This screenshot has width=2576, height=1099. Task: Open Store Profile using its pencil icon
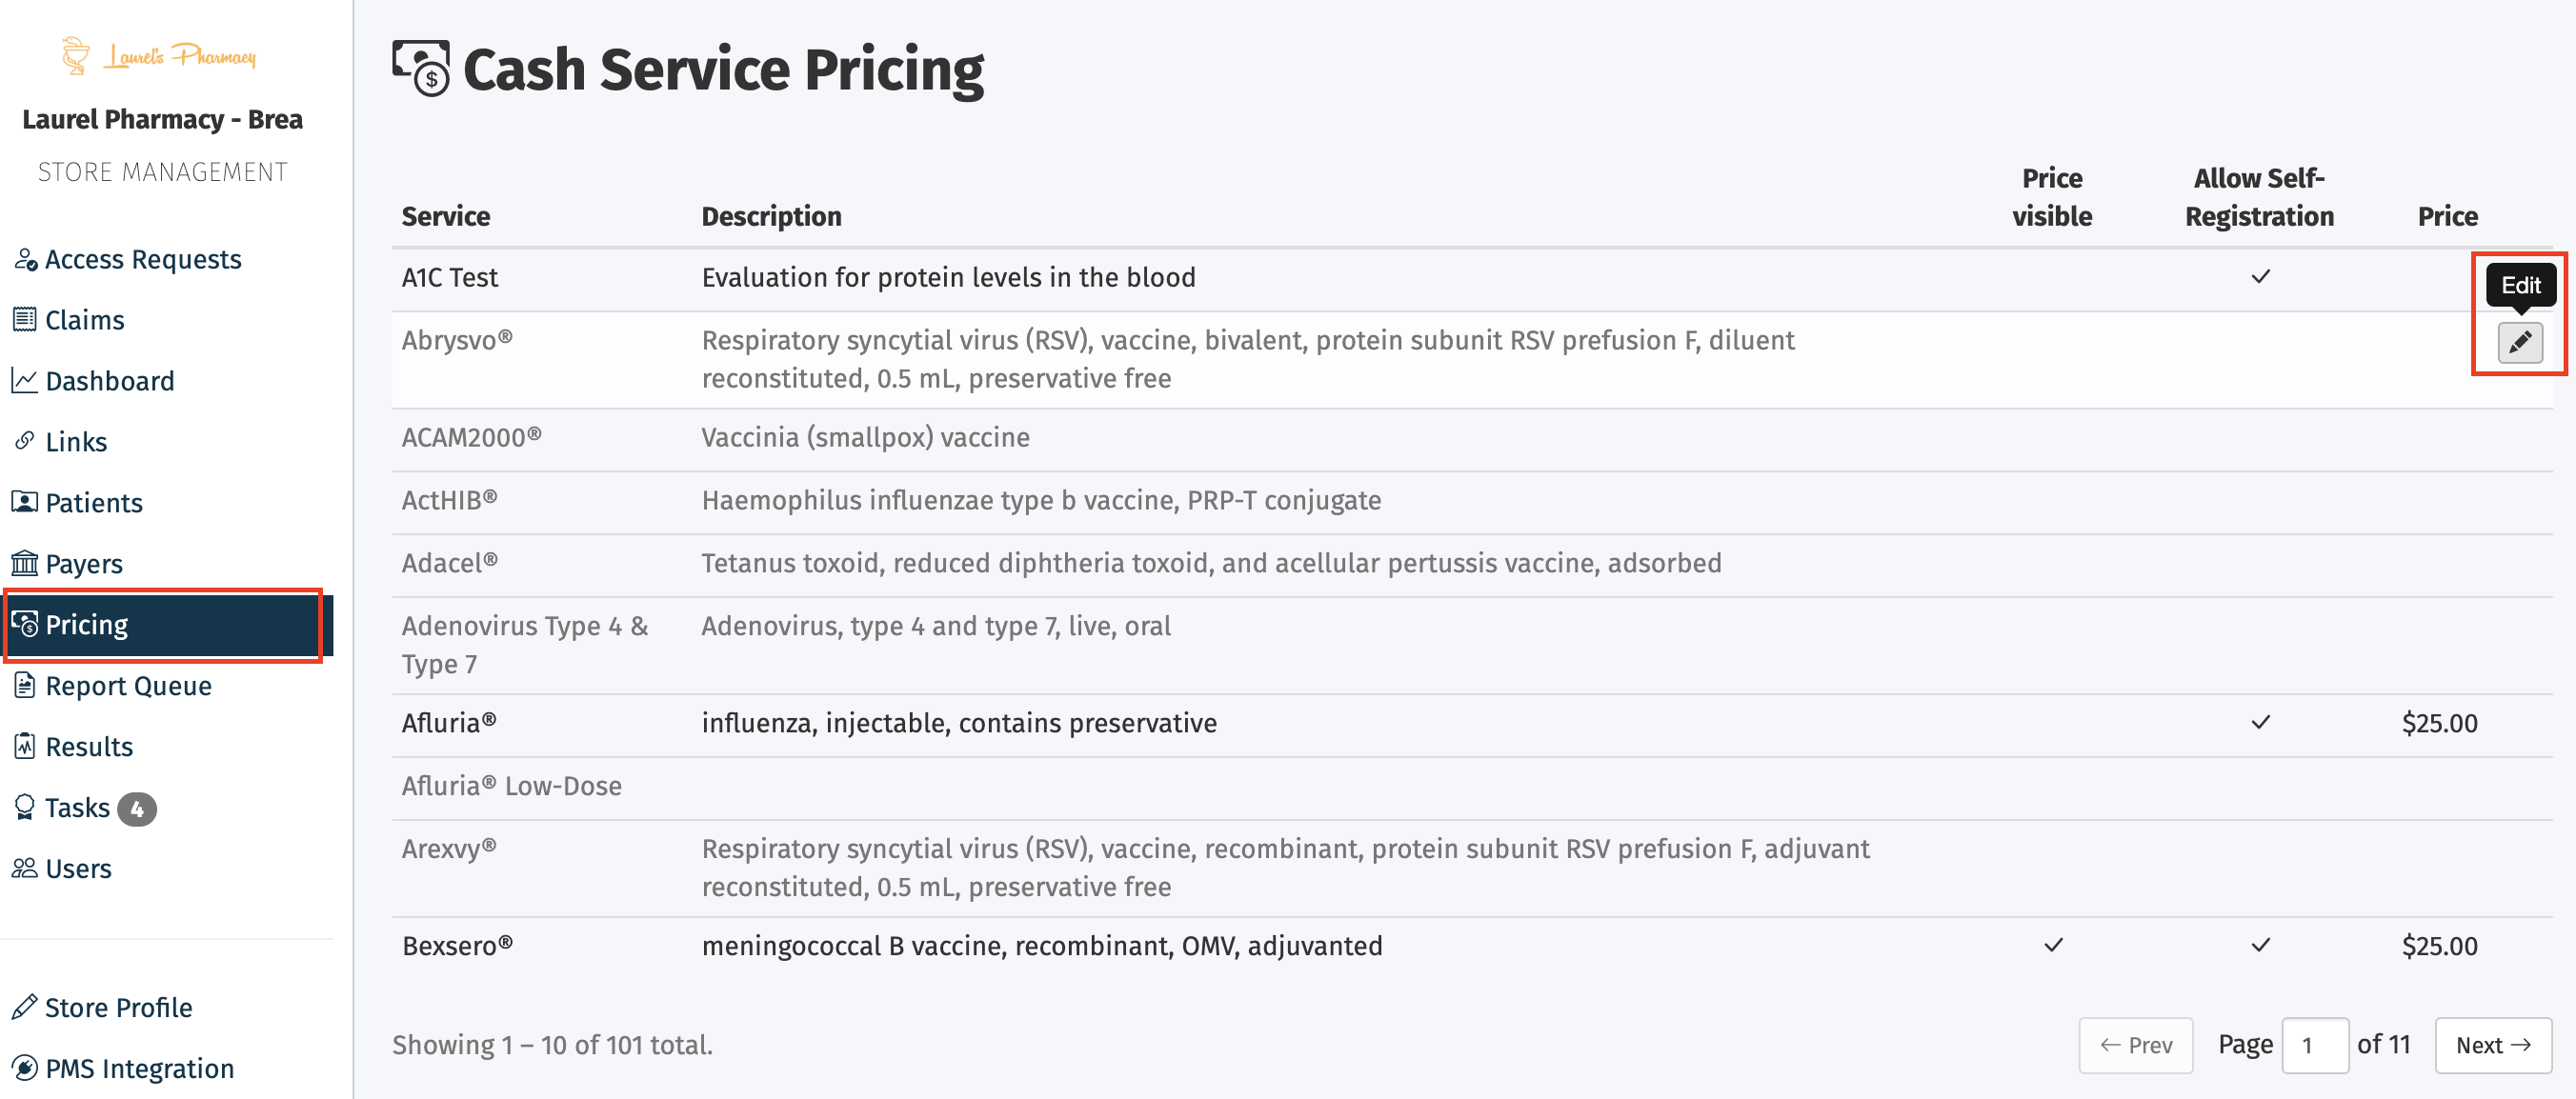(x=26, y=1007)
